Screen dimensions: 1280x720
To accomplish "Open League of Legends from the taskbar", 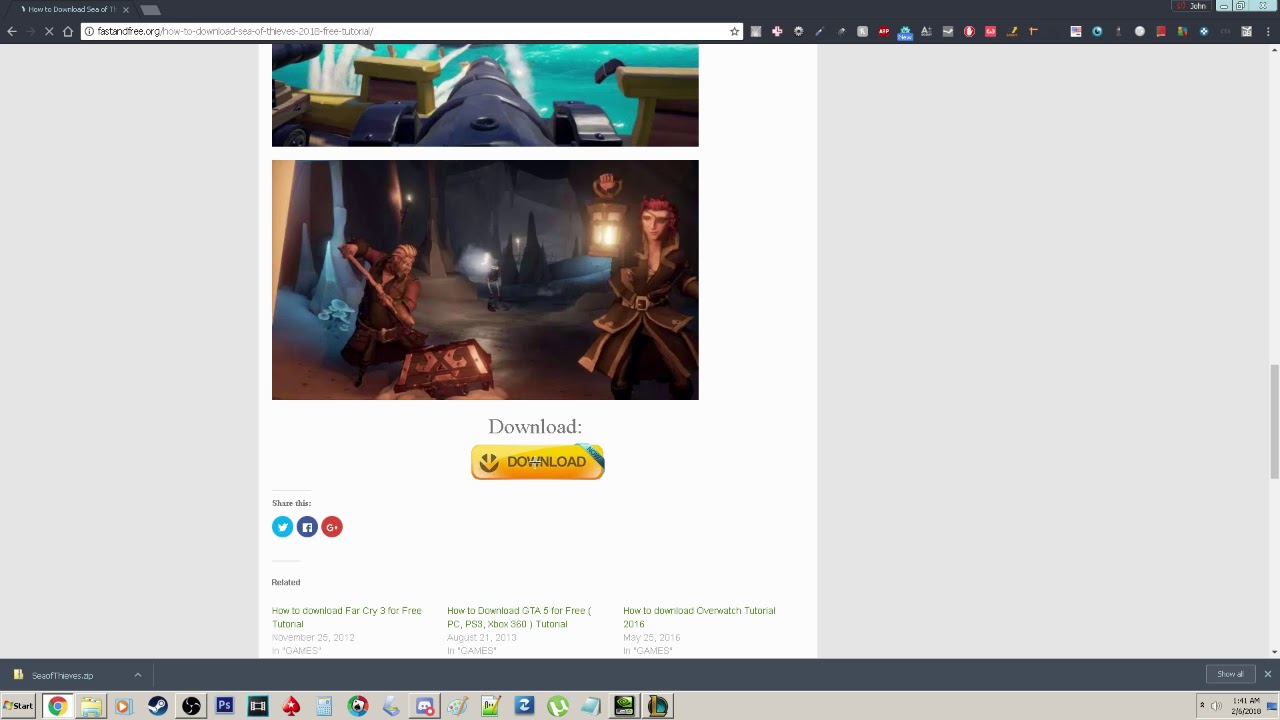I will tap(657, 706).
